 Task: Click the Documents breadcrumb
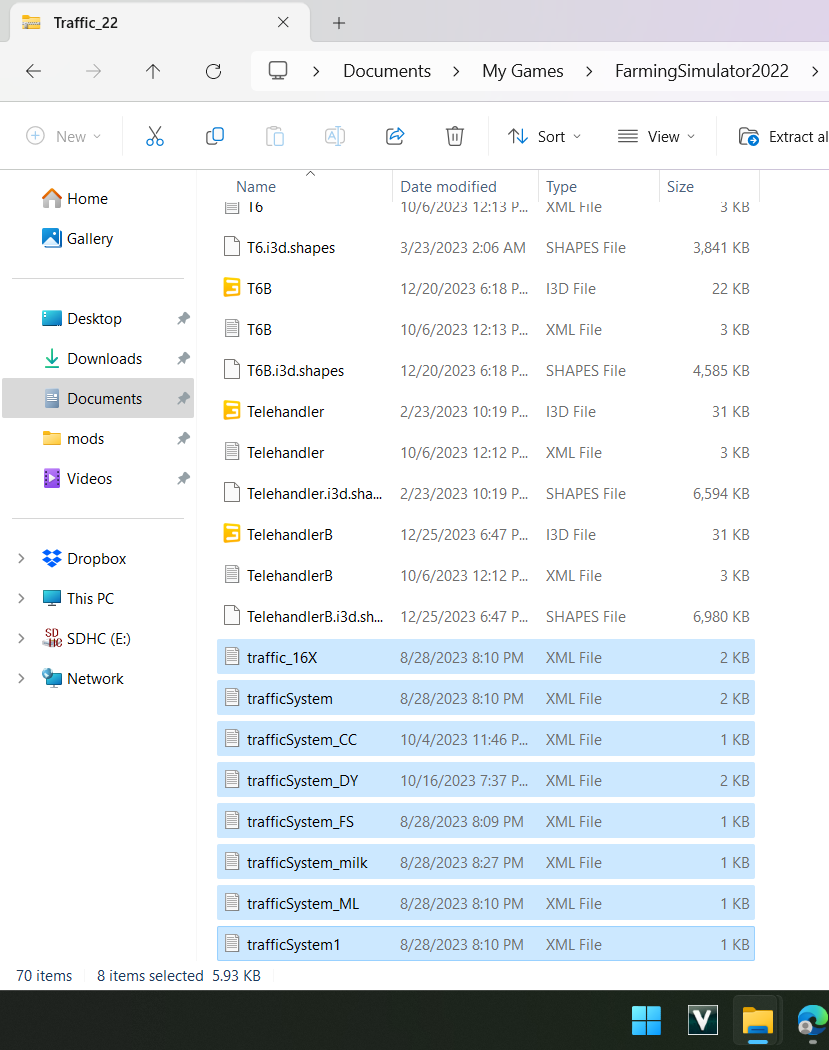pos(387,71)
